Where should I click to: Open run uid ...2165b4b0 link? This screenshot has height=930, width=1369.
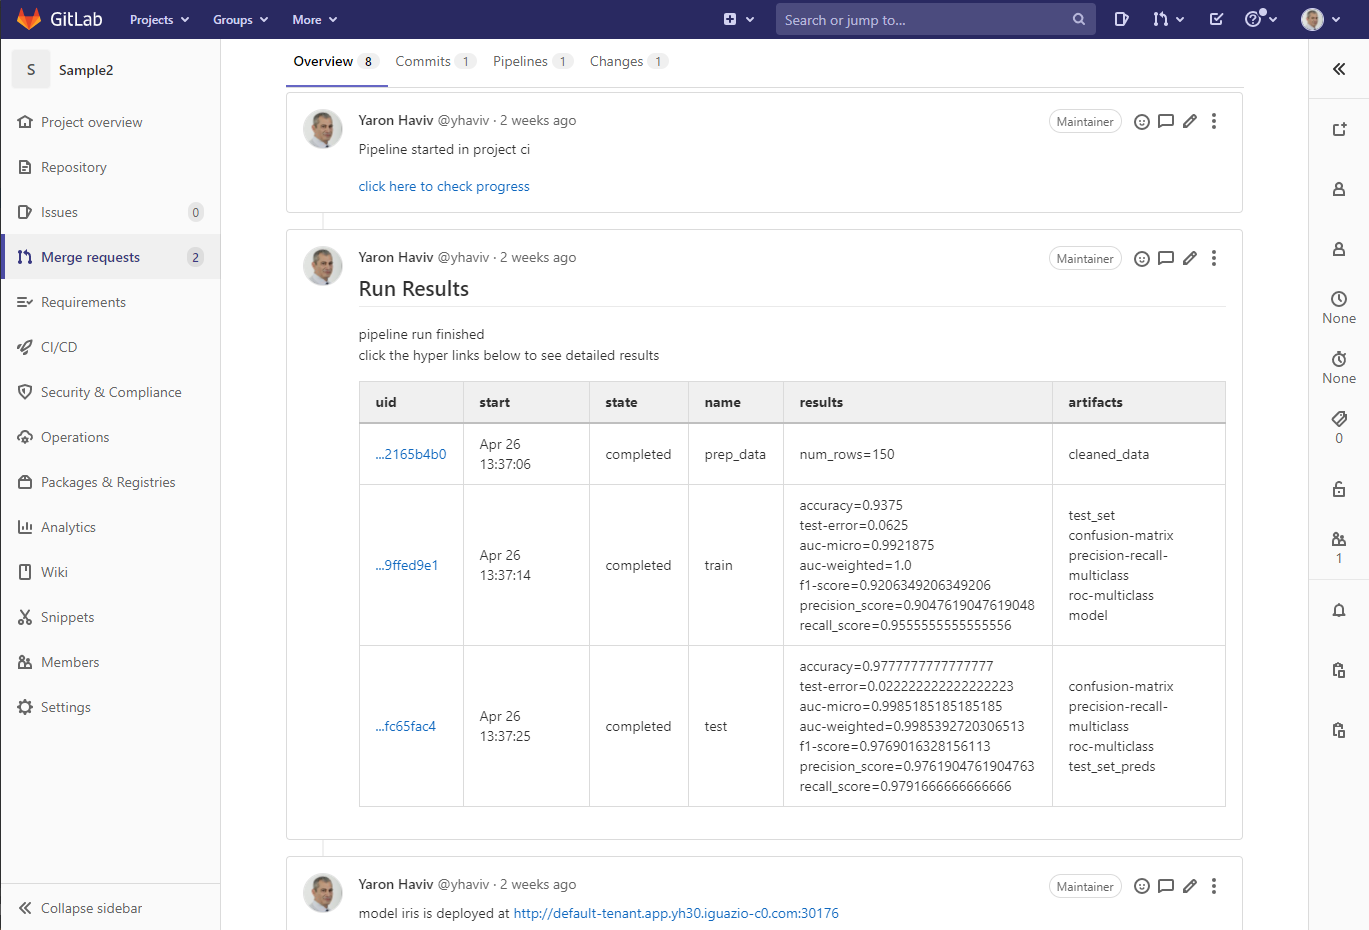(x=411, y=454)
